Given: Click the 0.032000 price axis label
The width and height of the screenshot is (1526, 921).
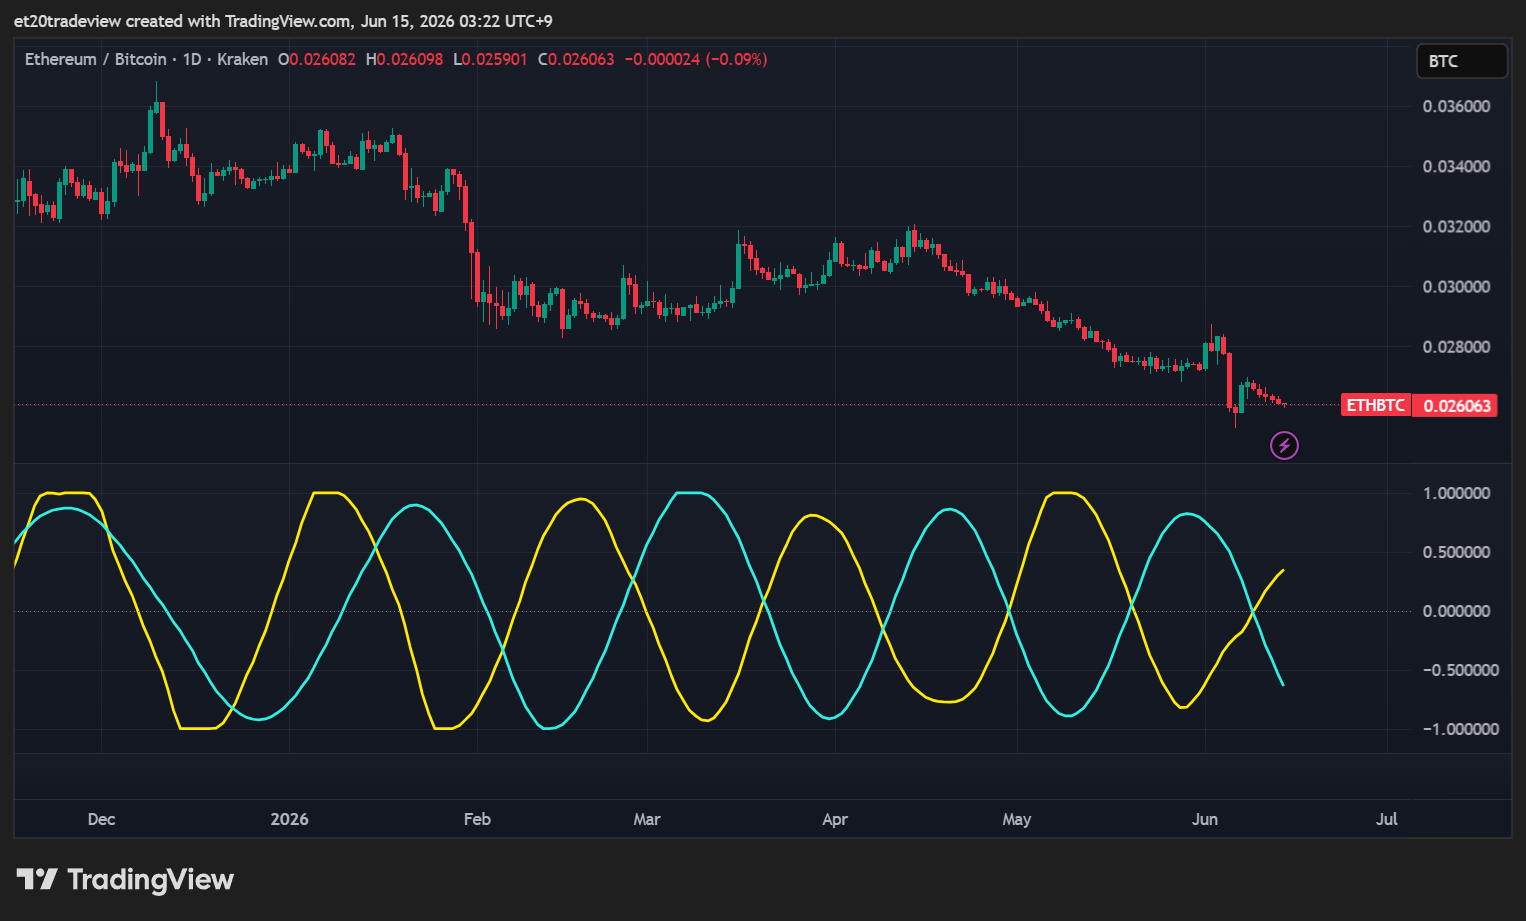Looking at the screenshot, I should (1456, 226).
